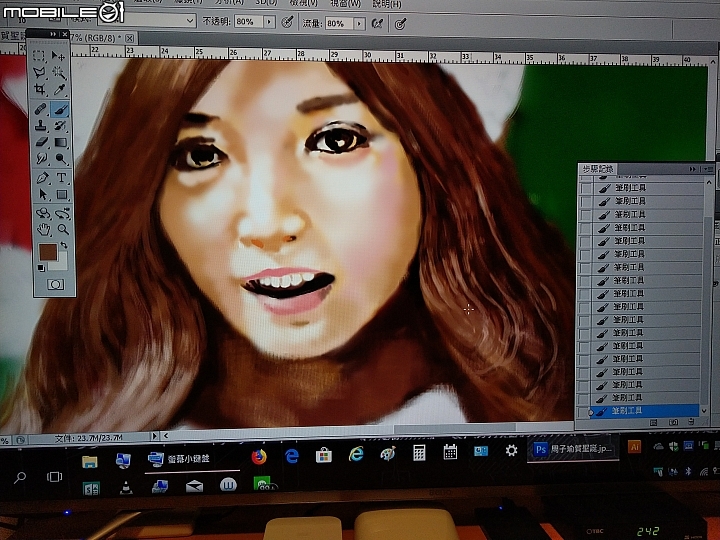This screenshot has width=720, height=540.
Task: Select the Move tool
Action: pos(58,56)
